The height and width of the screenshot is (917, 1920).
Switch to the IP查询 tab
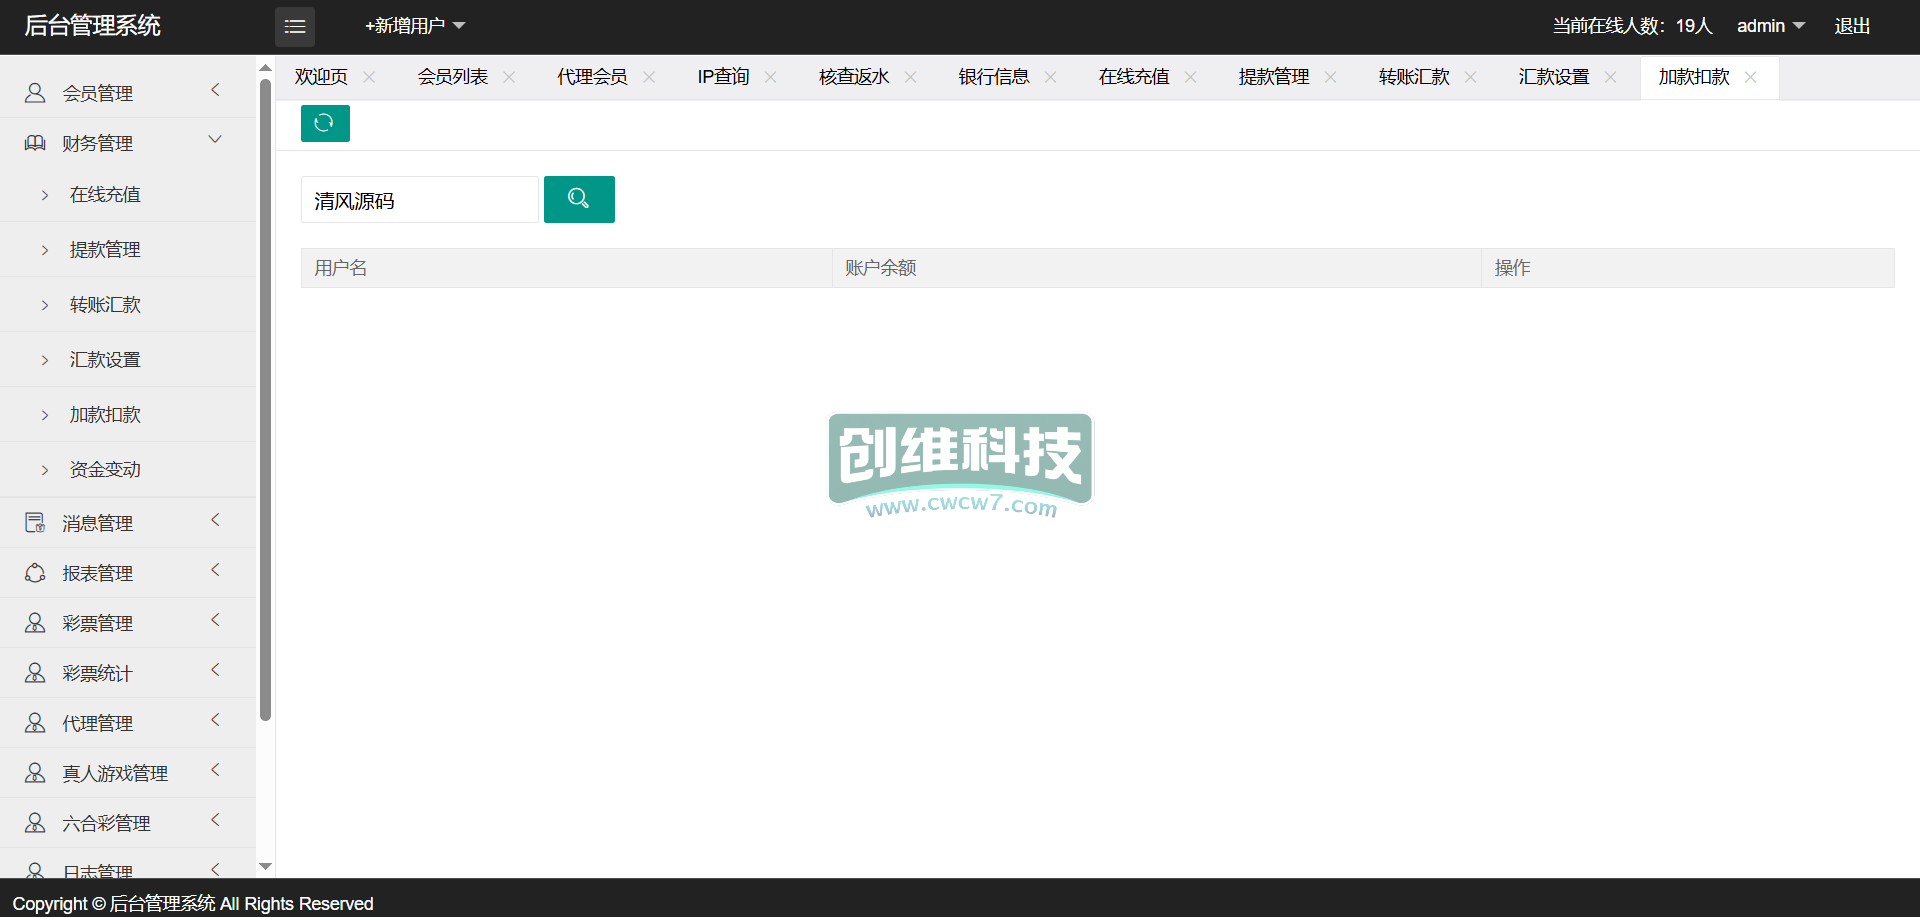tap(724, 77)
